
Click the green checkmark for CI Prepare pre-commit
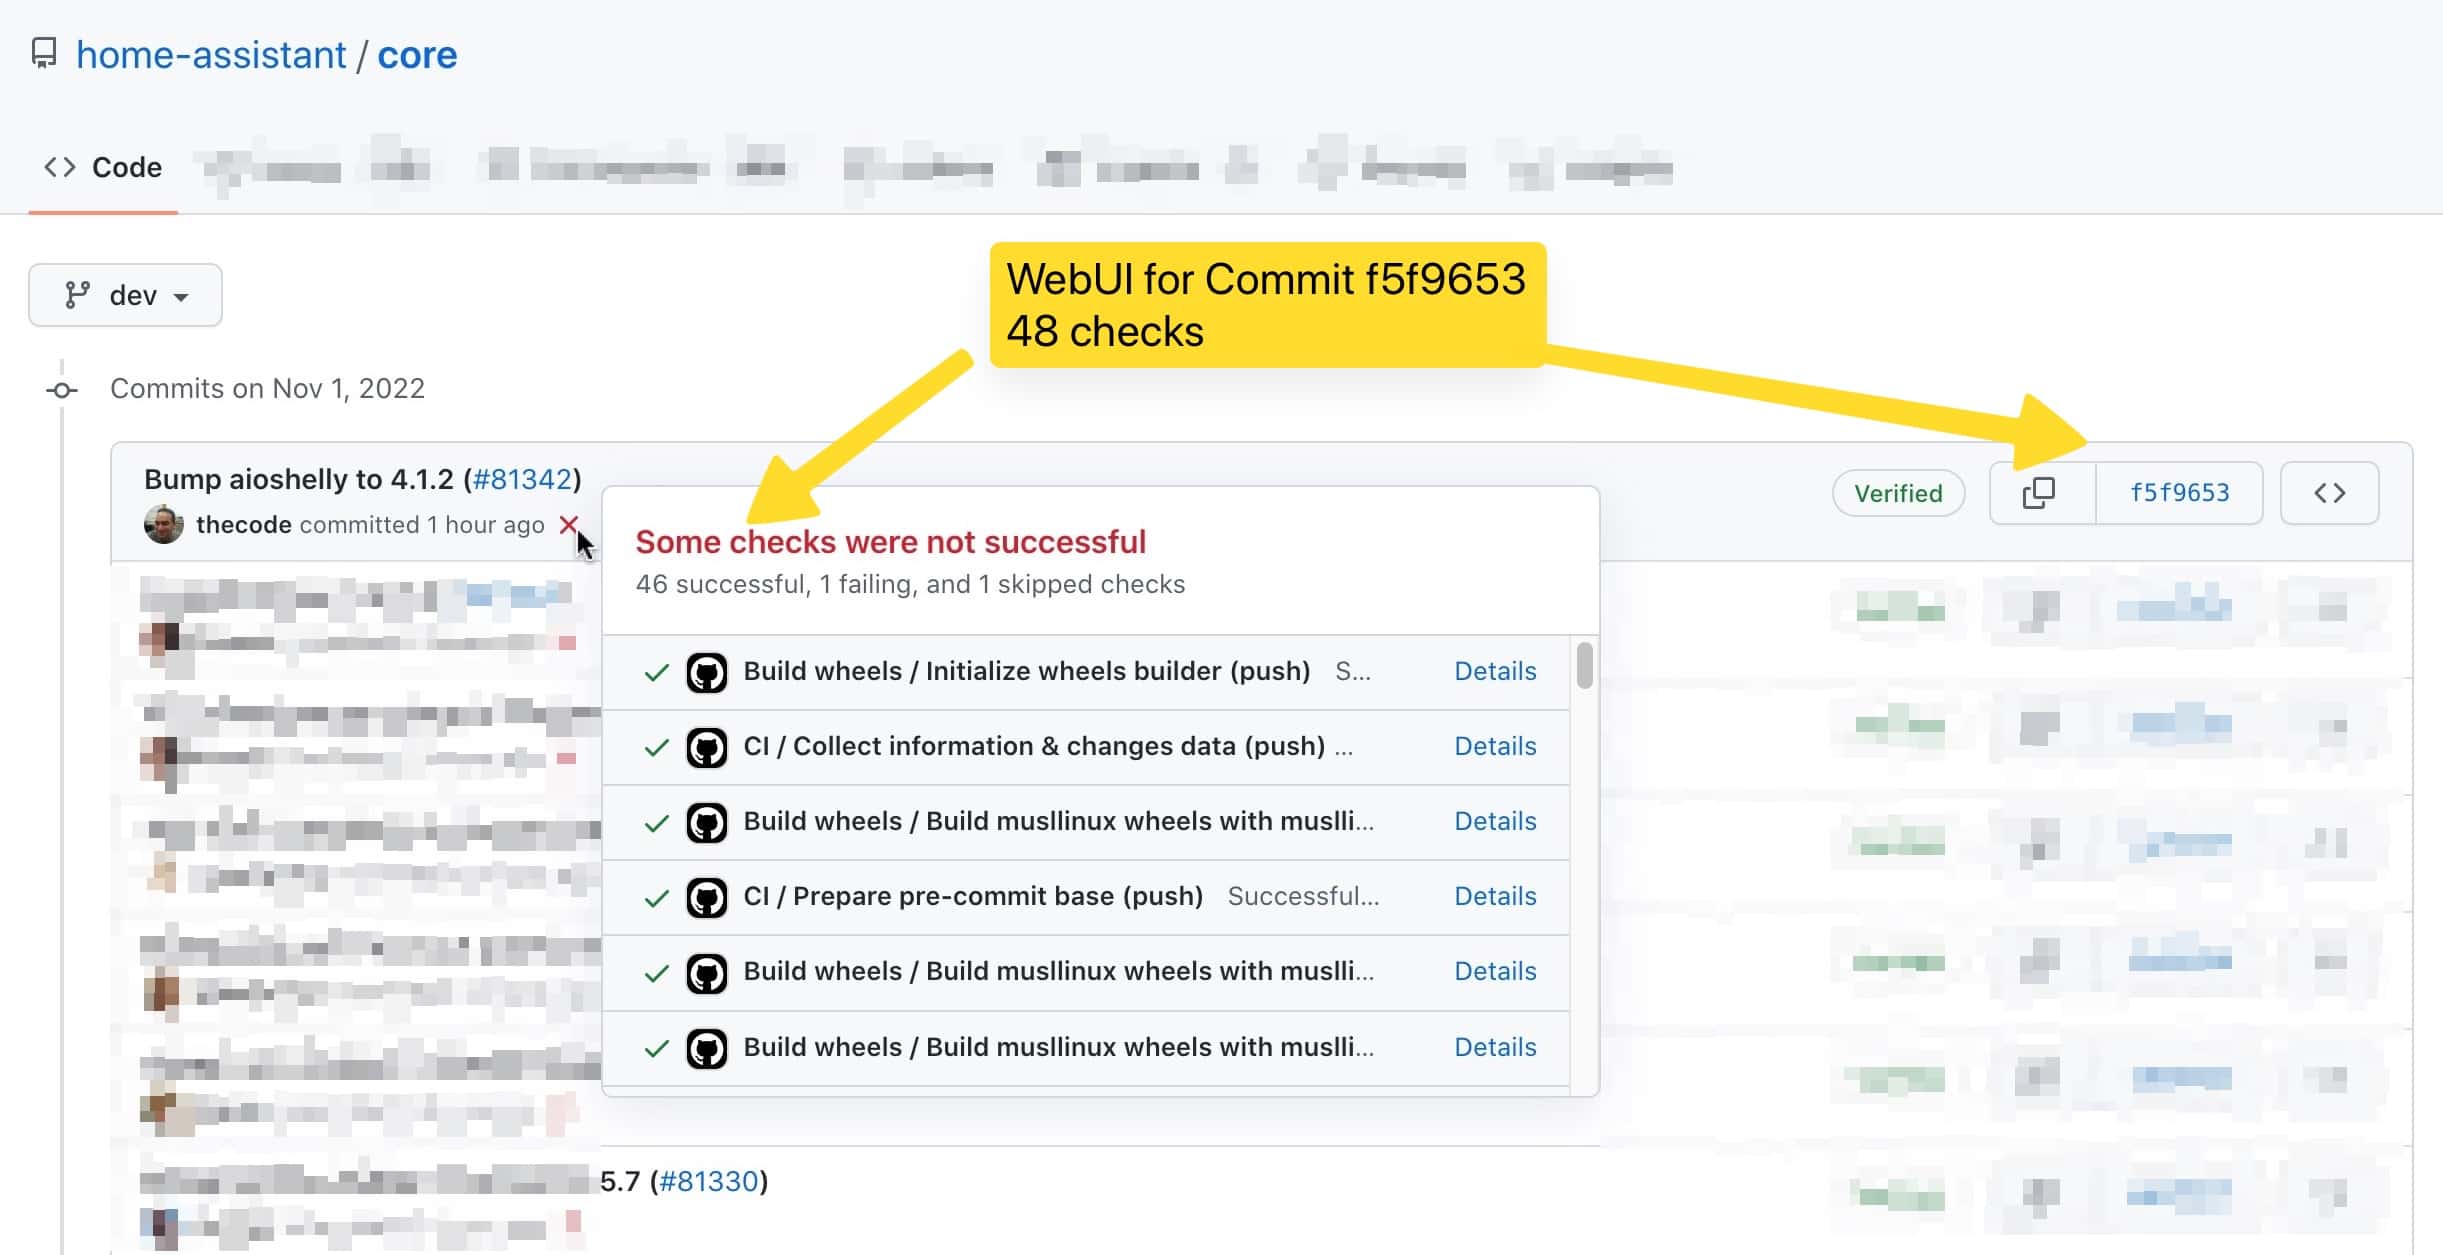coord(656,896)
